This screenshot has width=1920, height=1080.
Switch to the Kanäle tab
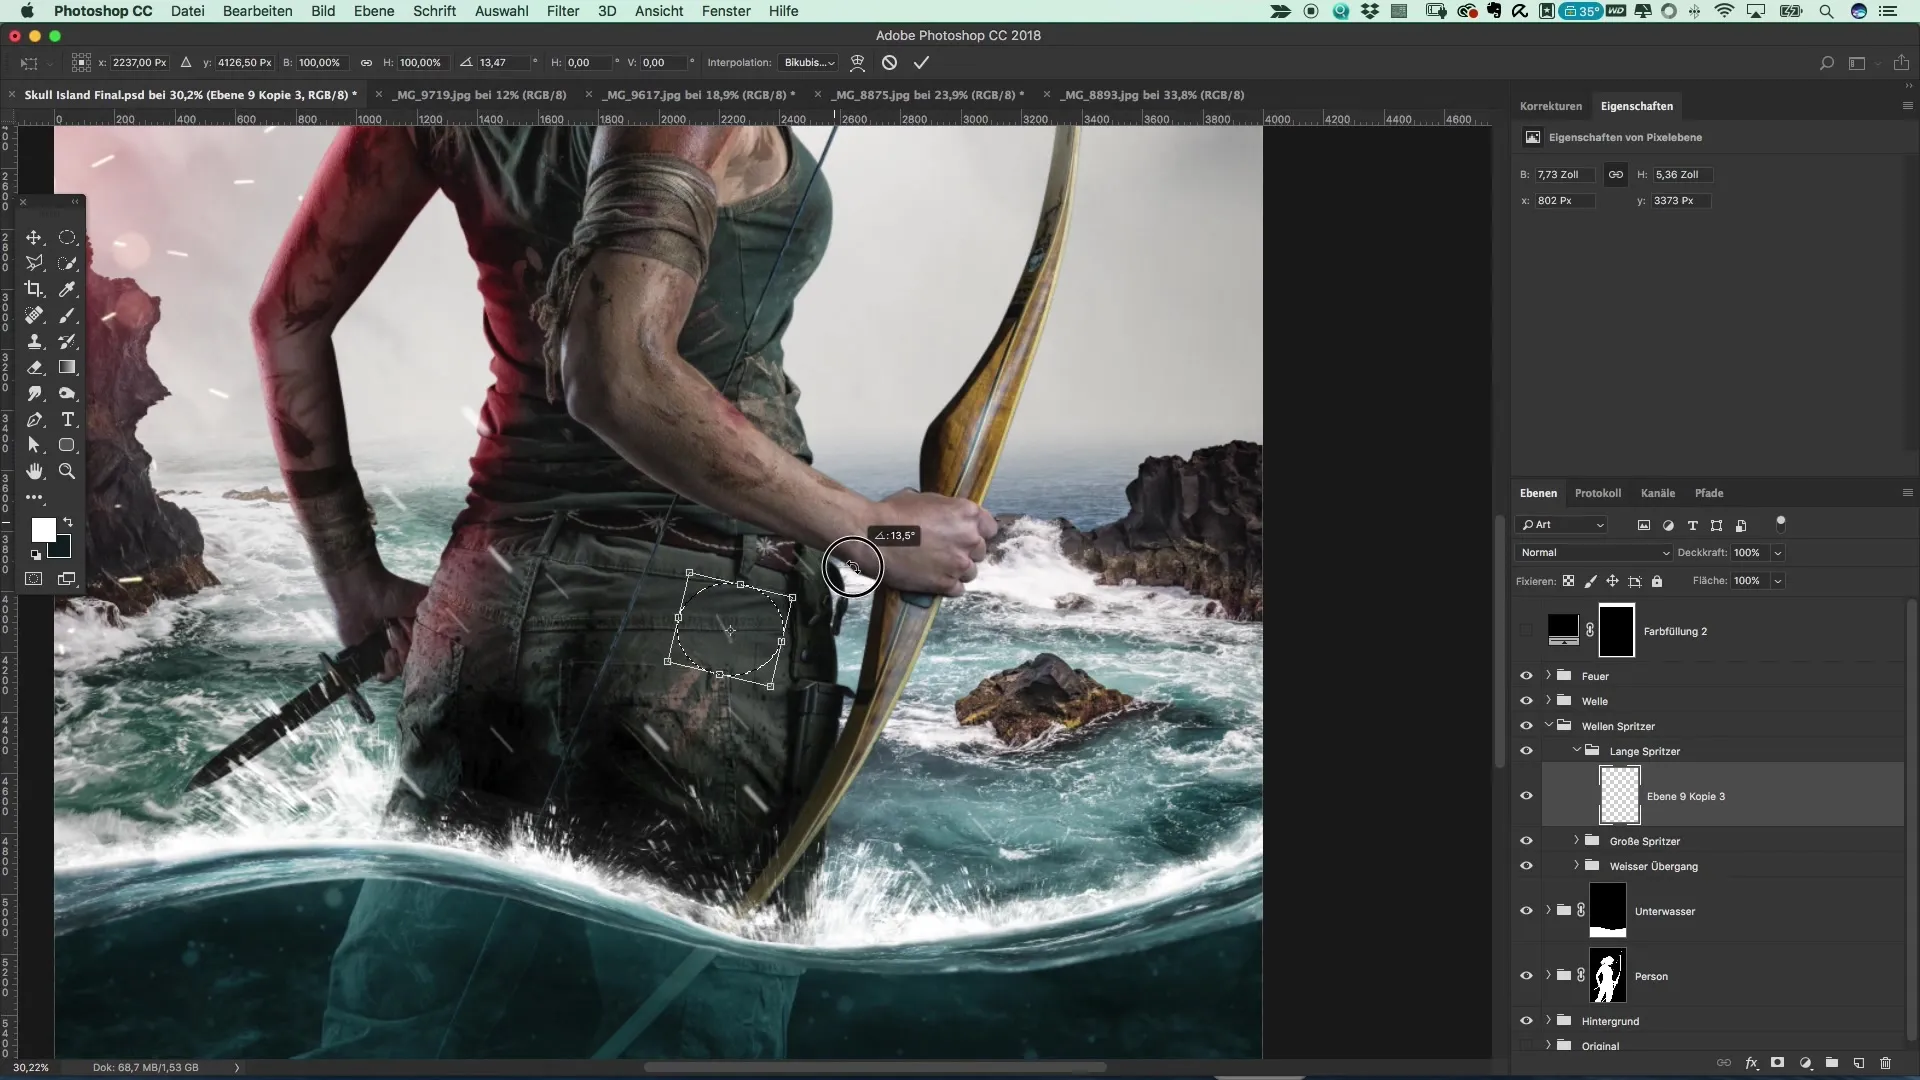click(x=1657, y=493)
